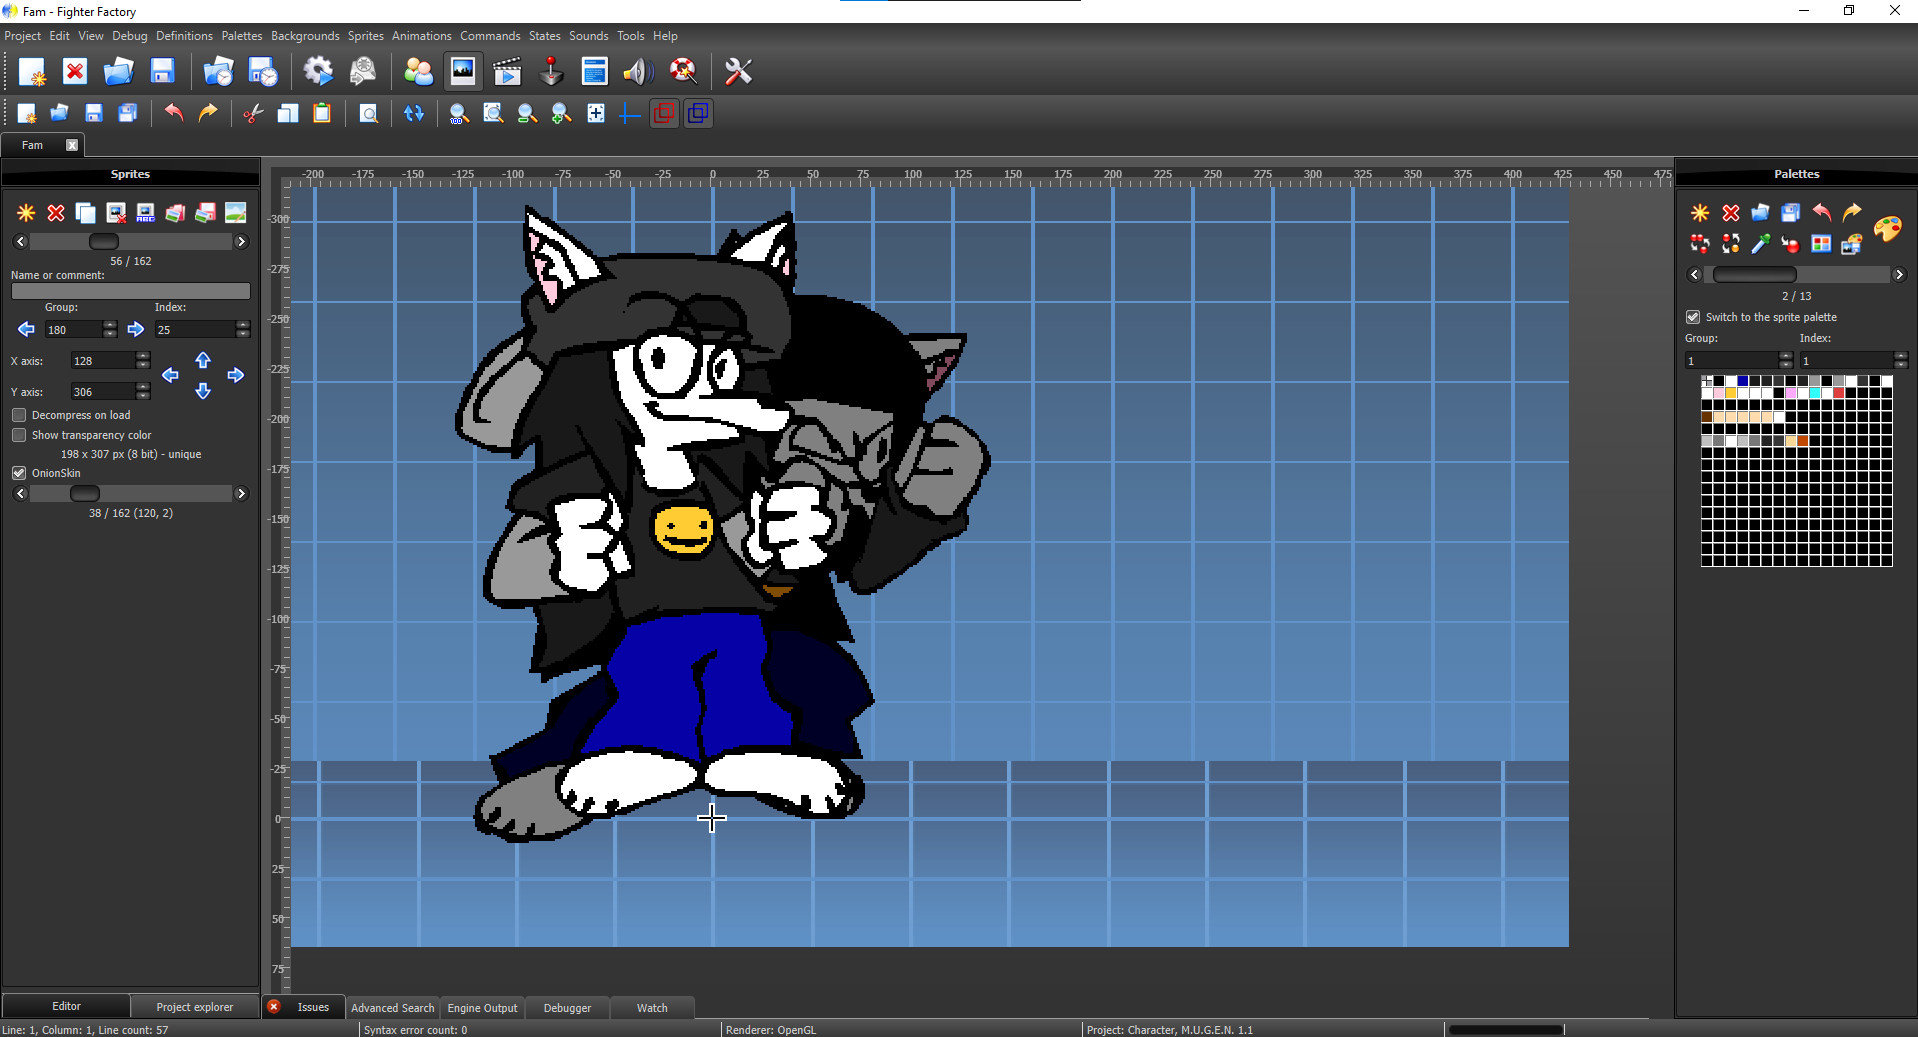Screen dimensions: 1918x1037
Task: Switch to the Debugger panel
Action: point(566,1008)
